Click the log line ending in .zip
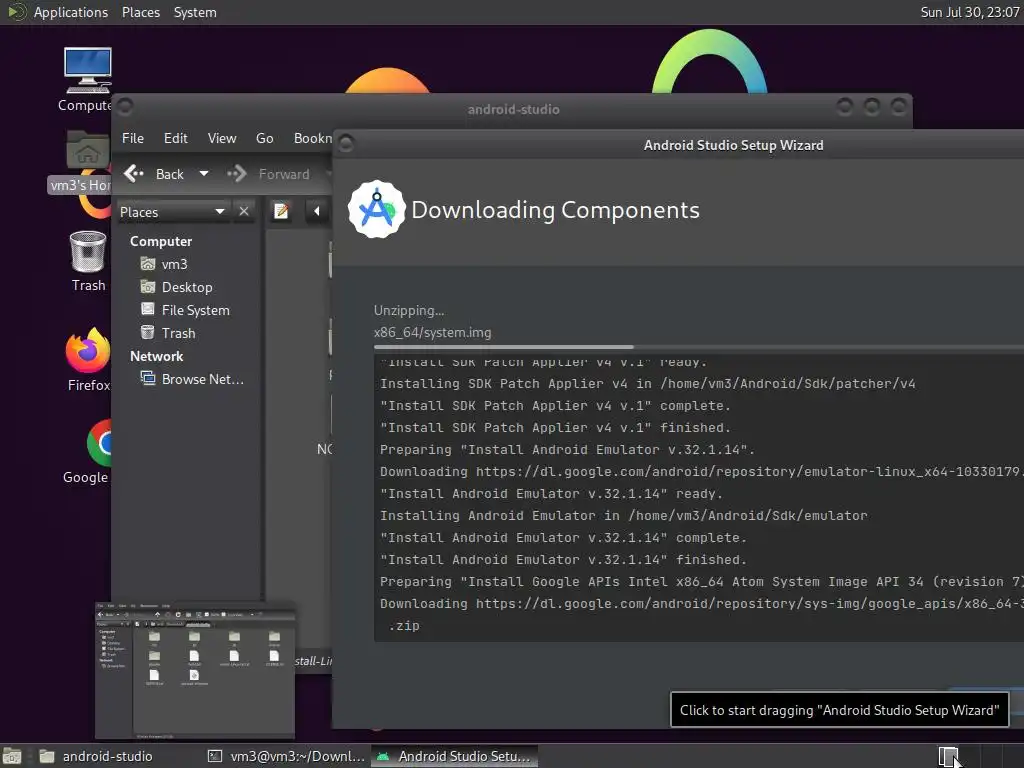Image resolution: width=1024 pixels, height=768 pixels. pyautogui.click(x=404, y=626)
